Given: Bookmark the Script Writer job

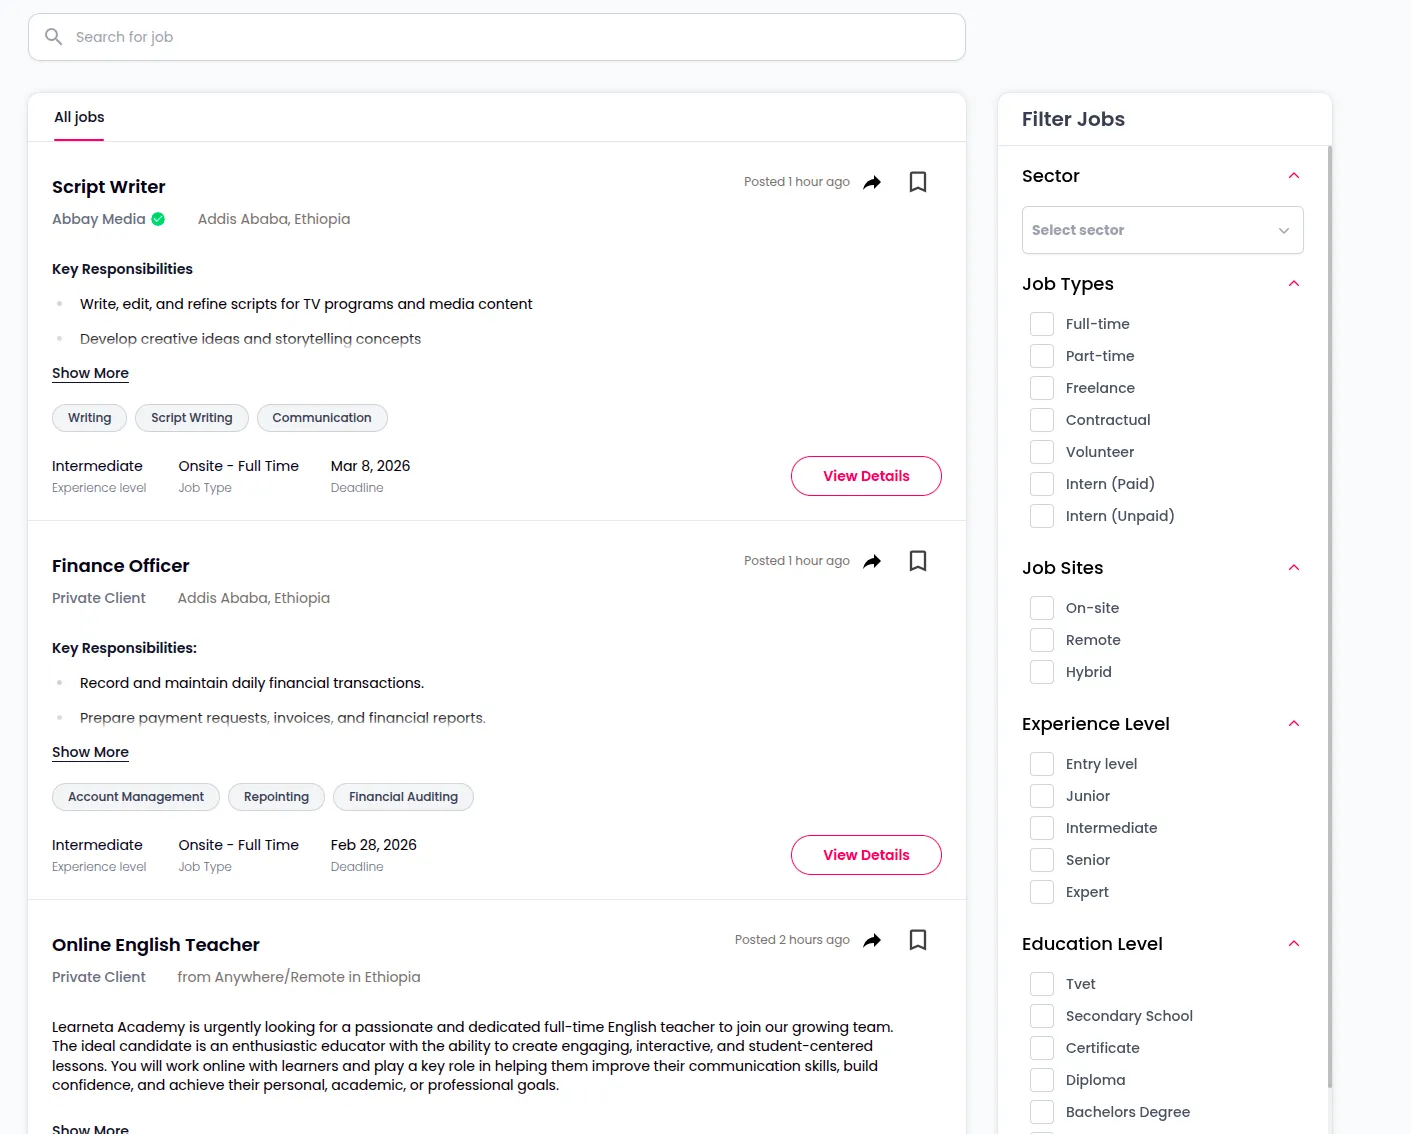Looking at the screenshot, I should coord(917,182).
